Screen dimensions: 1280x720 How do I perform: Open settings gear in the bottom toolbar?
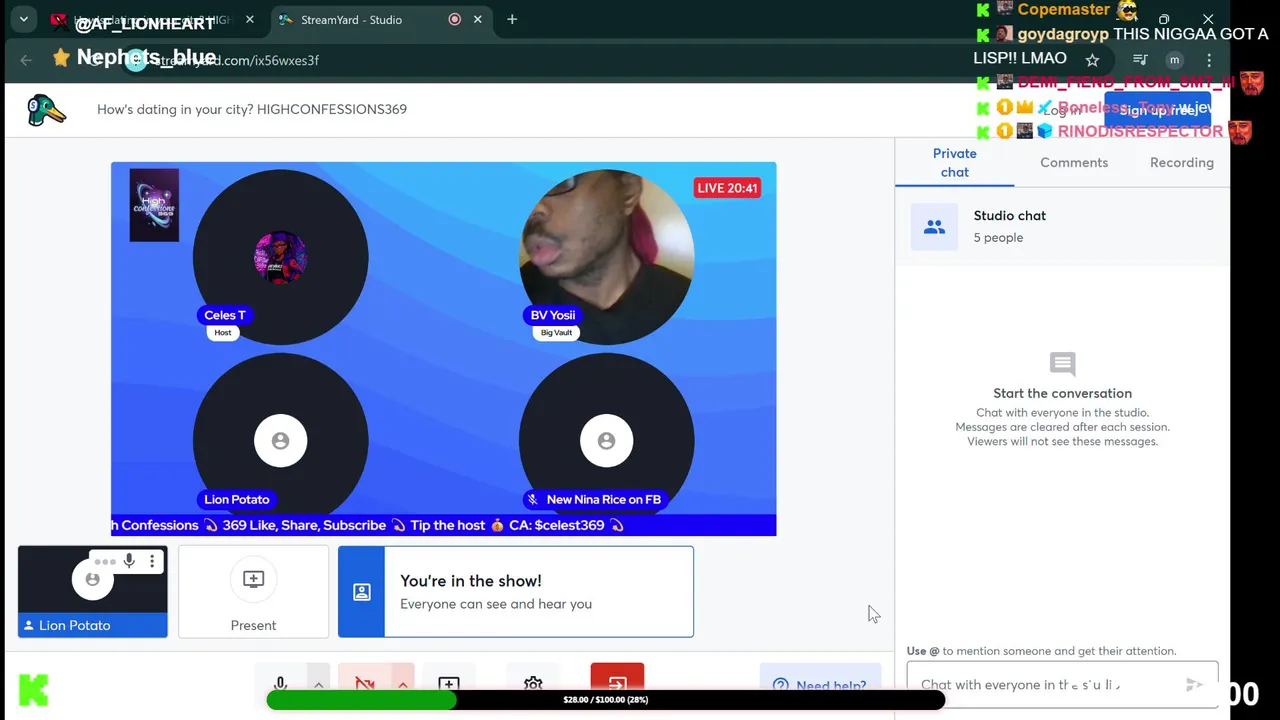pos(533,683)
